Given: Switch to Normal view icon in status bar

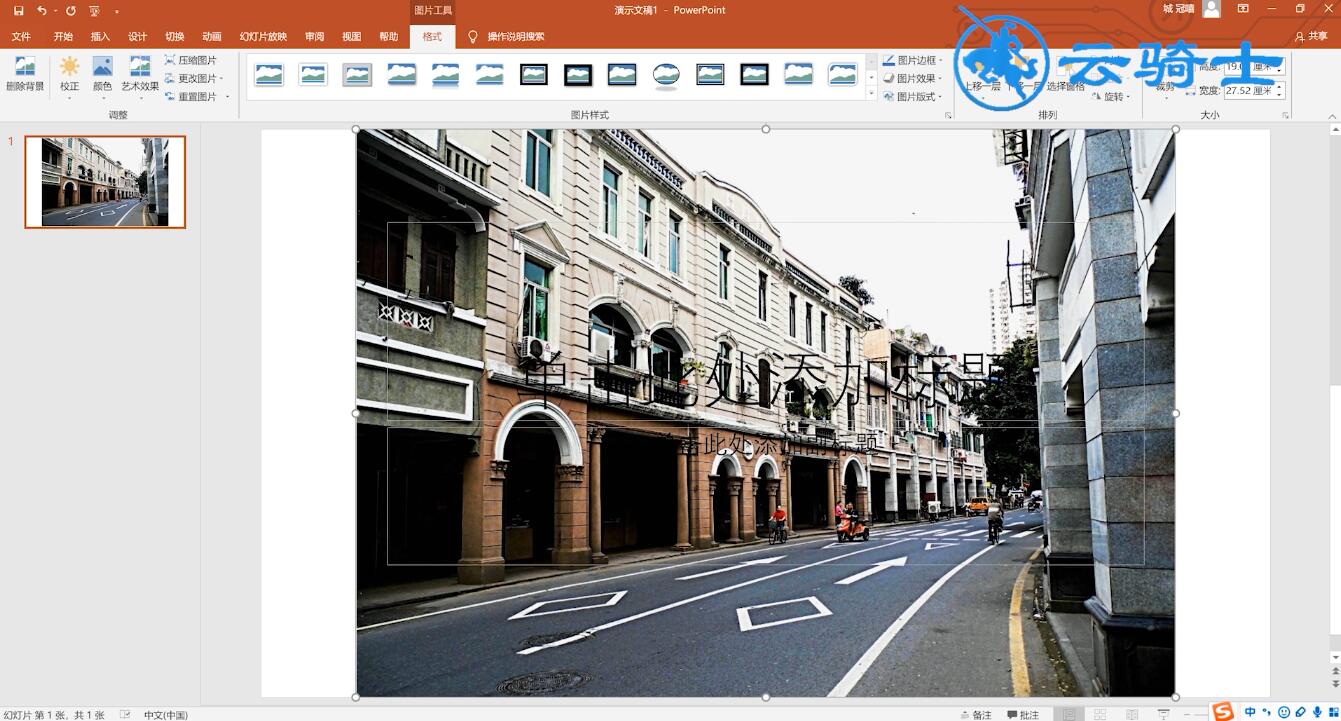Looking at the screenshot, I should 1070,714.
